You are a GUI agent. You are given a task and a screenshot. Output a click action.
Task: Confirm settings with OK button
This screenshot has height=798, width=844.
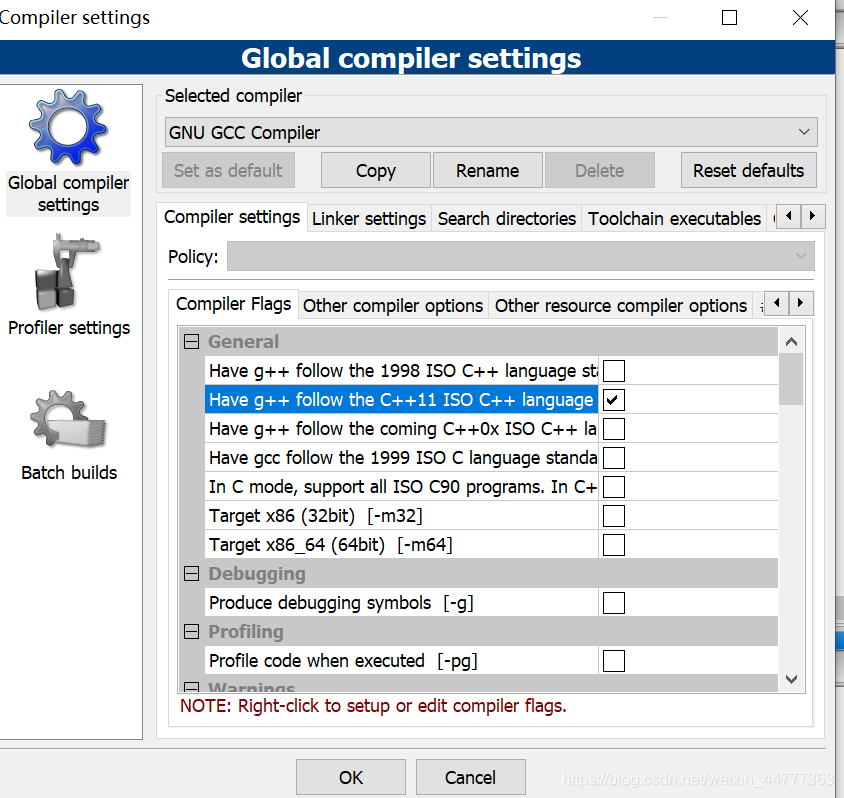(x=351, y=778)
